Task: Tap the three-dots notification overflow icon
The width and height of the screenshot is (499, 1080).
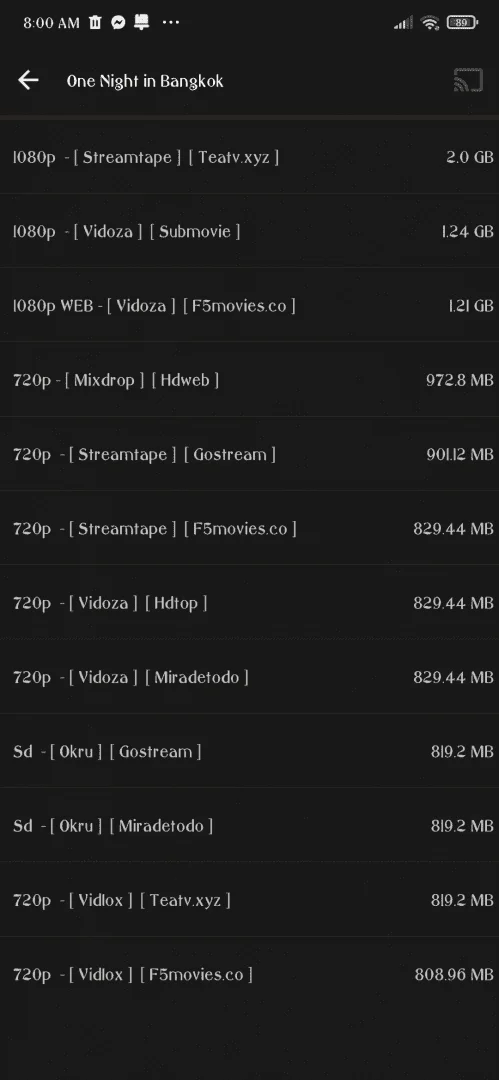Action: point(170,22)
